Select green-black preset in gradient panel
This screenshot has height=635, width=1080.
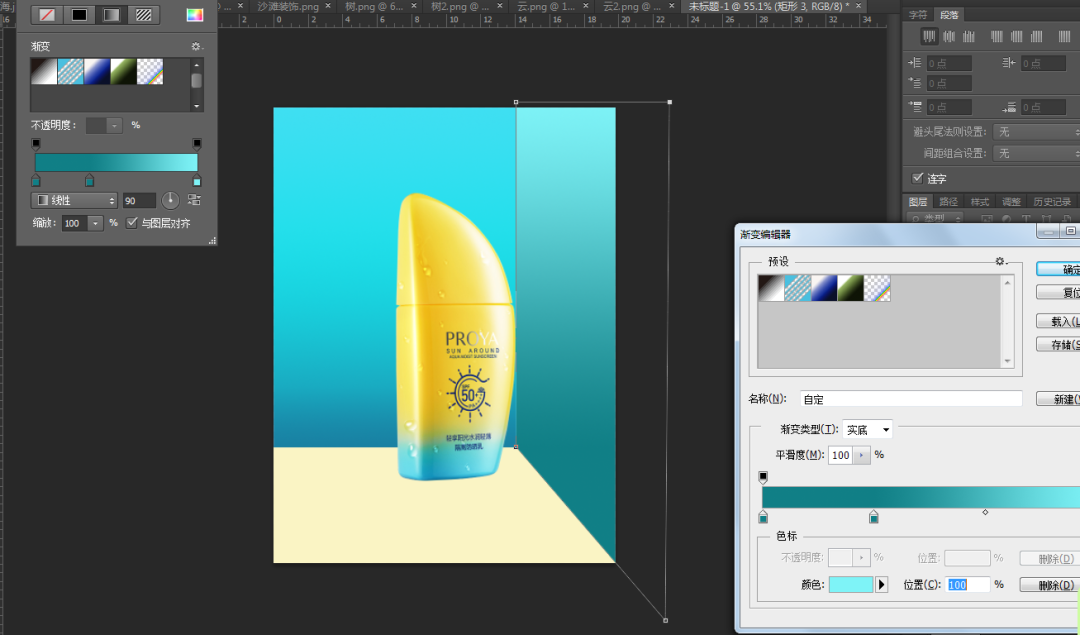coord(123,72)
